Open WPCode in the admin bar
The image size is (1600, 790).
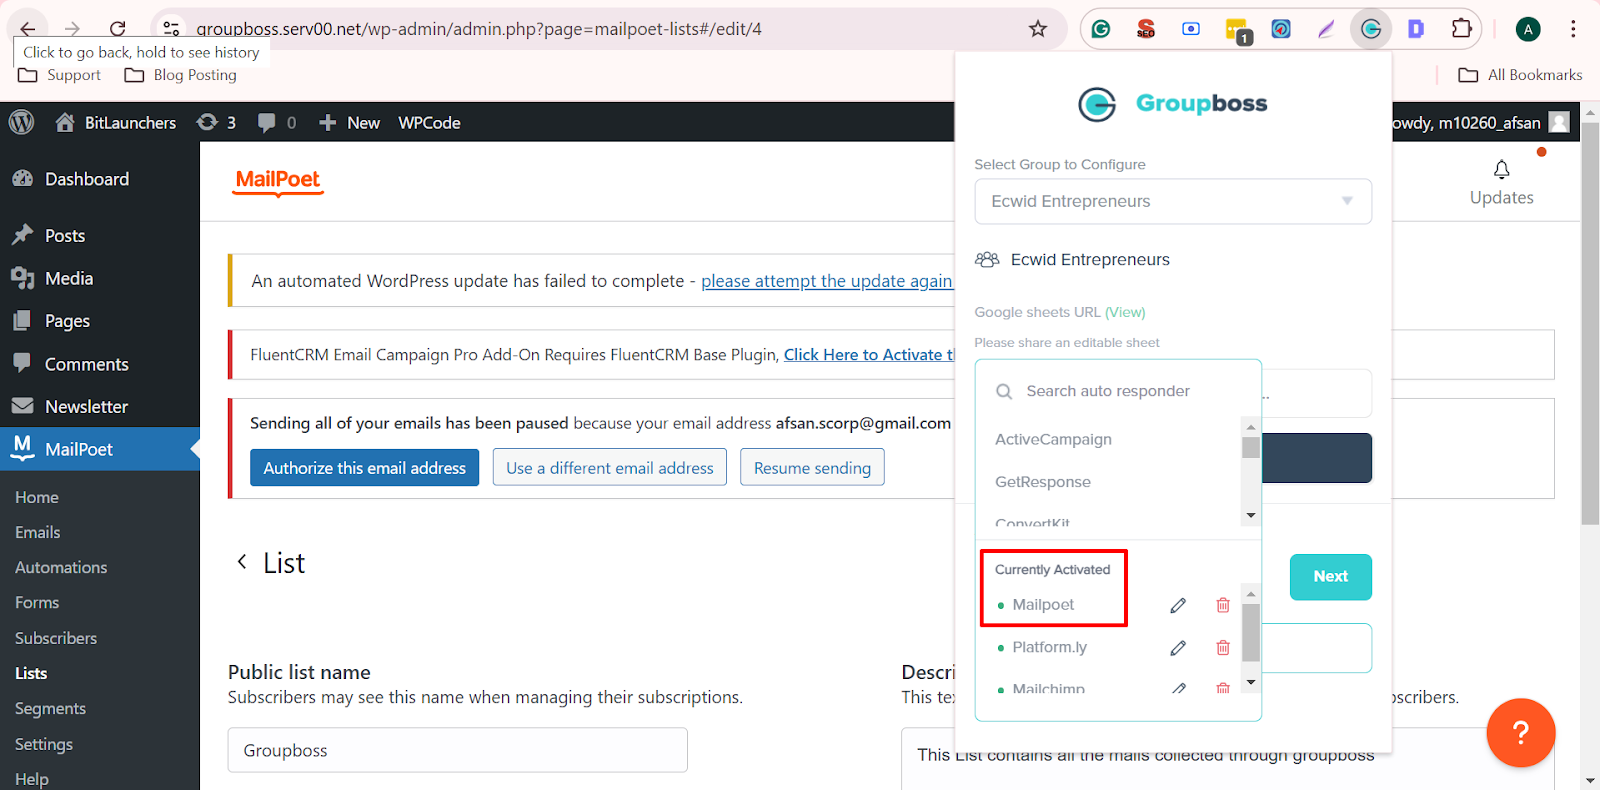429,122
